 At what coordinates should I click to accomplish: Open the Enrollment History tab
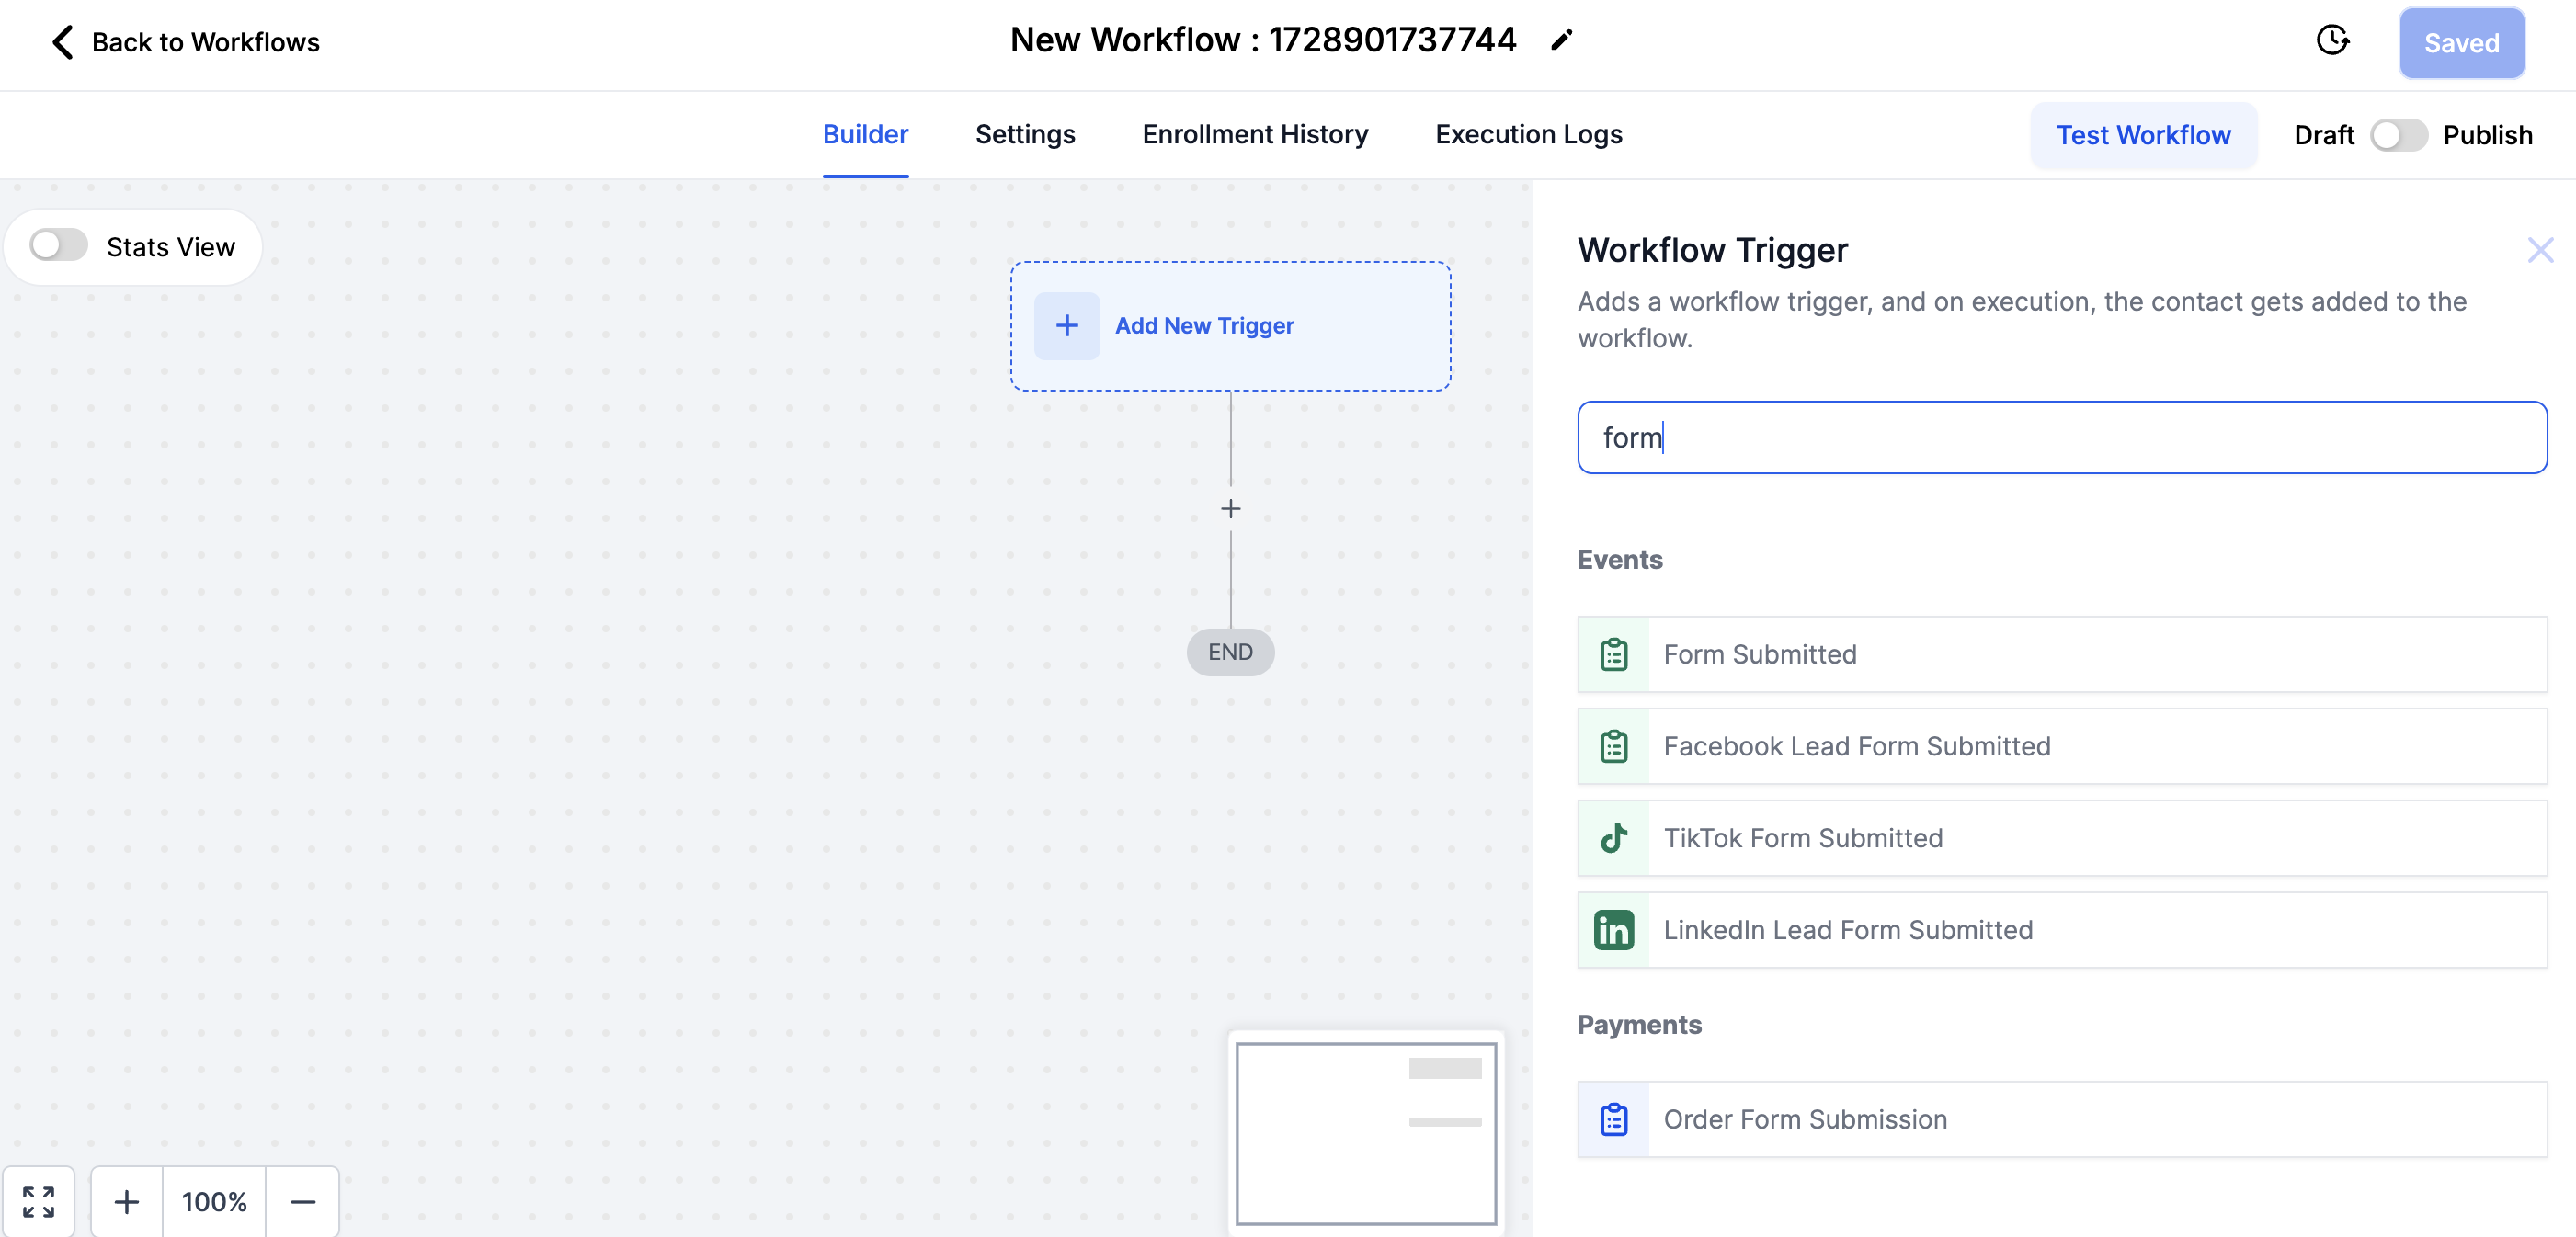point(1255,134)
